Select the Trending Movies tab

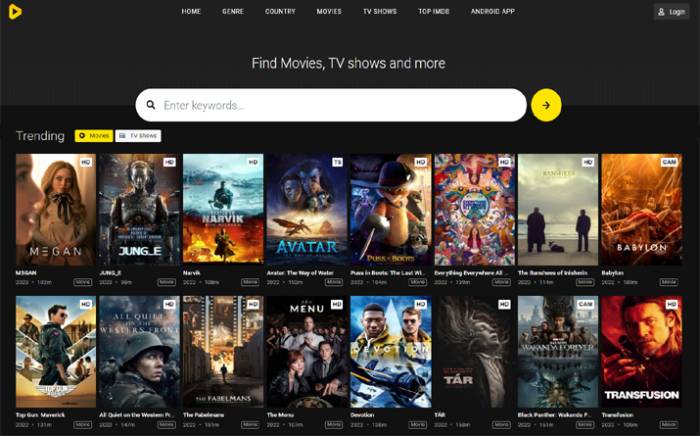pyautogui.click(x=94, y=136)
